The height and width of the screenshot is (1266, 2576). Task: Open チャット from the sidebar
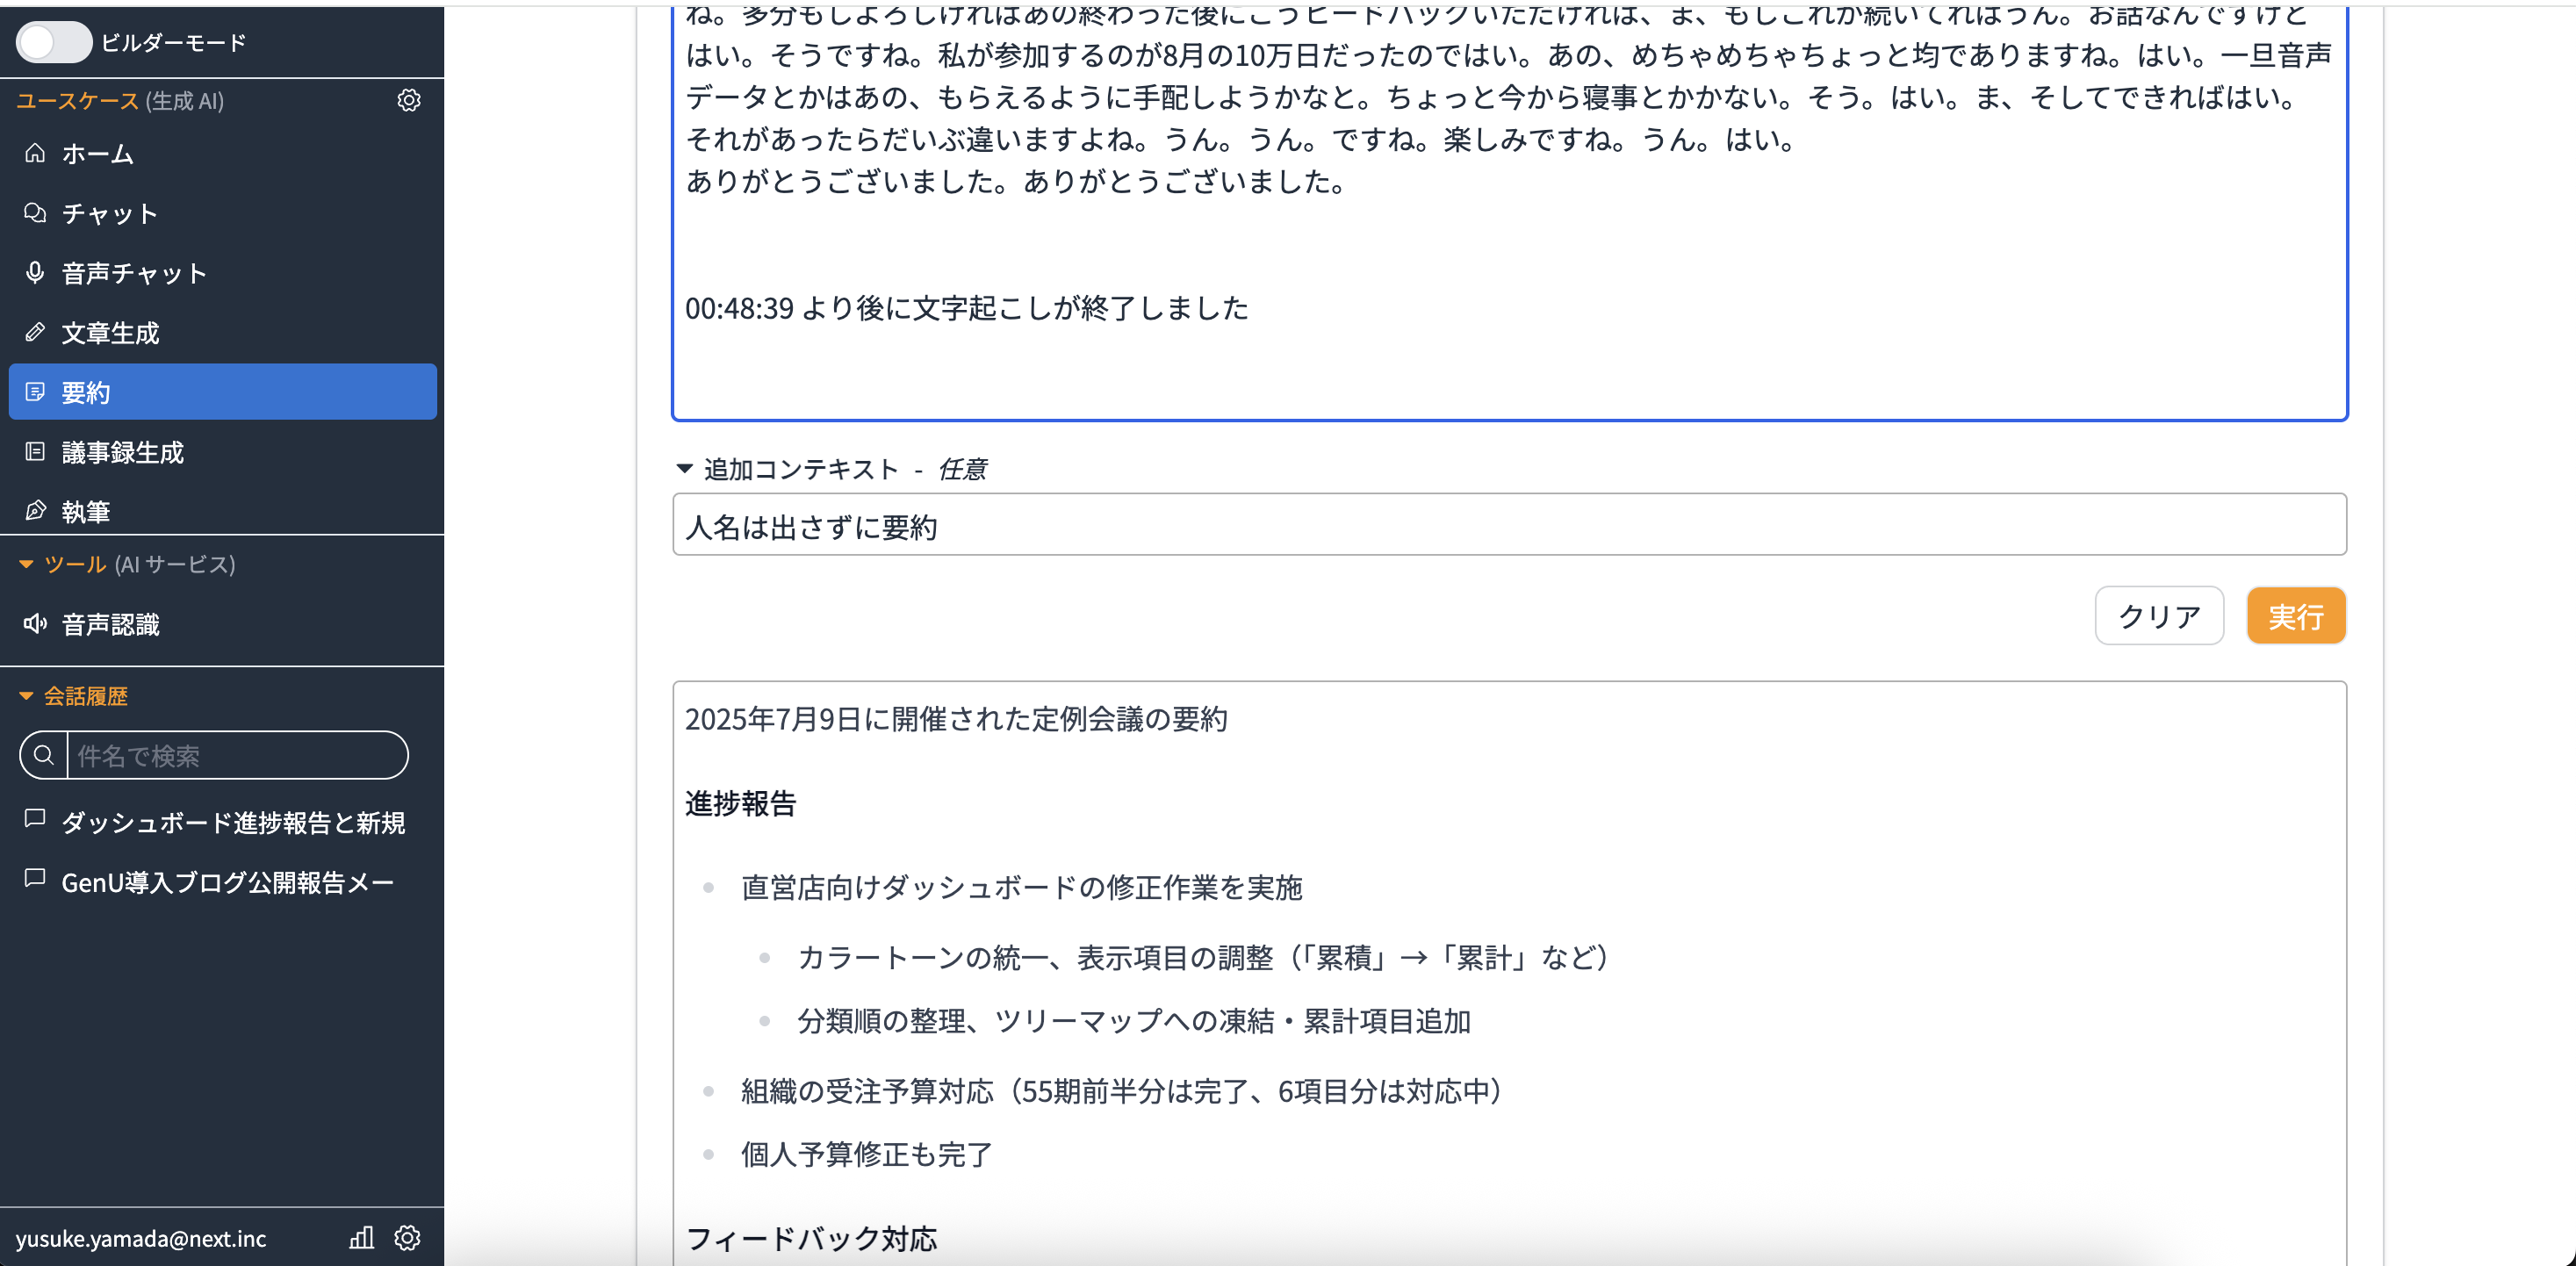click(x=110, y=213)
